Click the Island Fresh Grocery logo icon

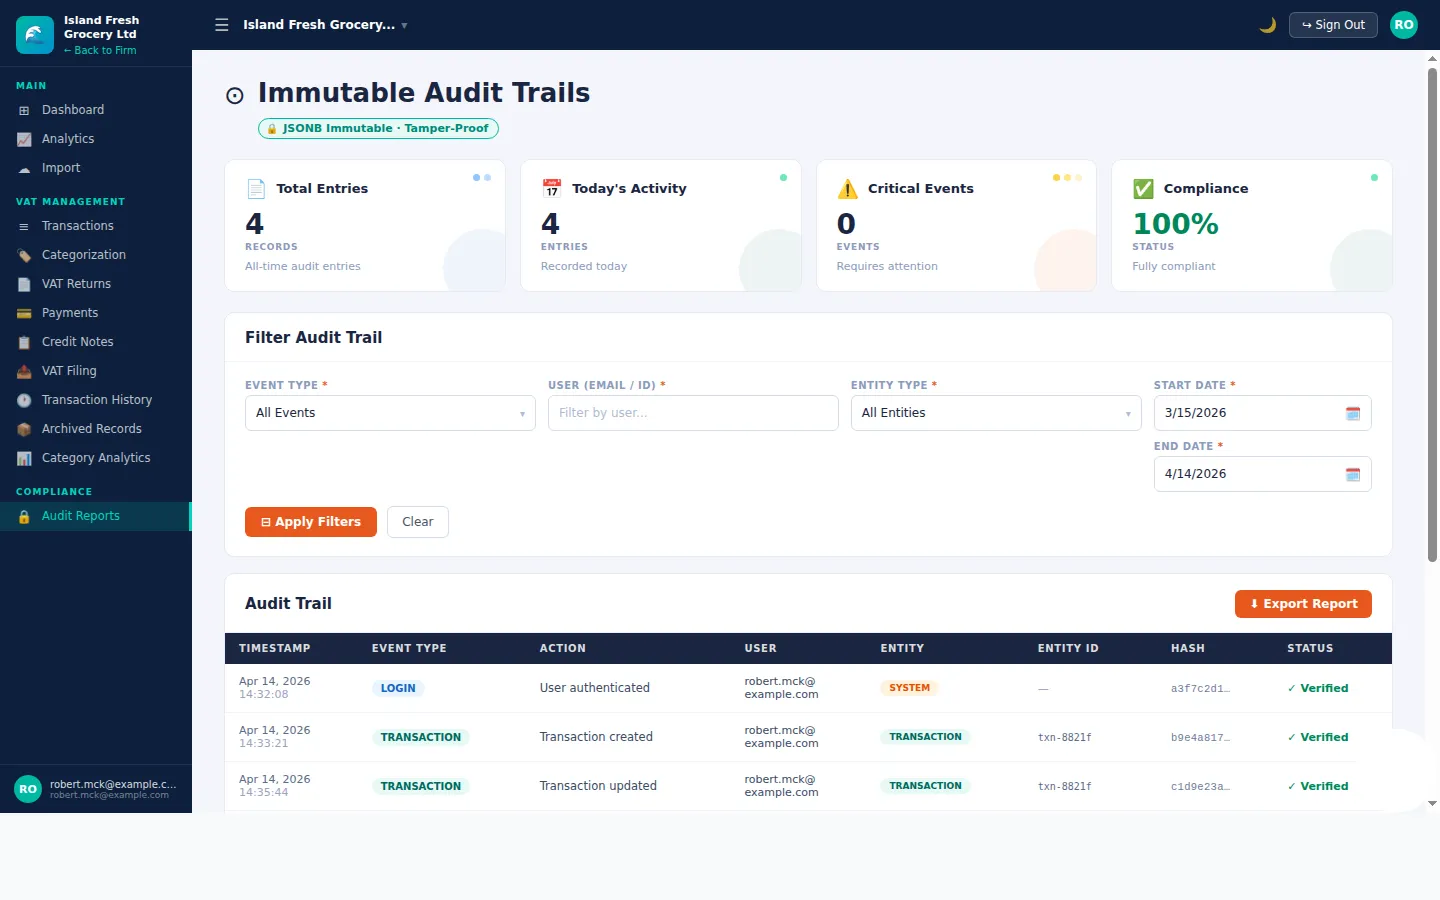[35, 35]
